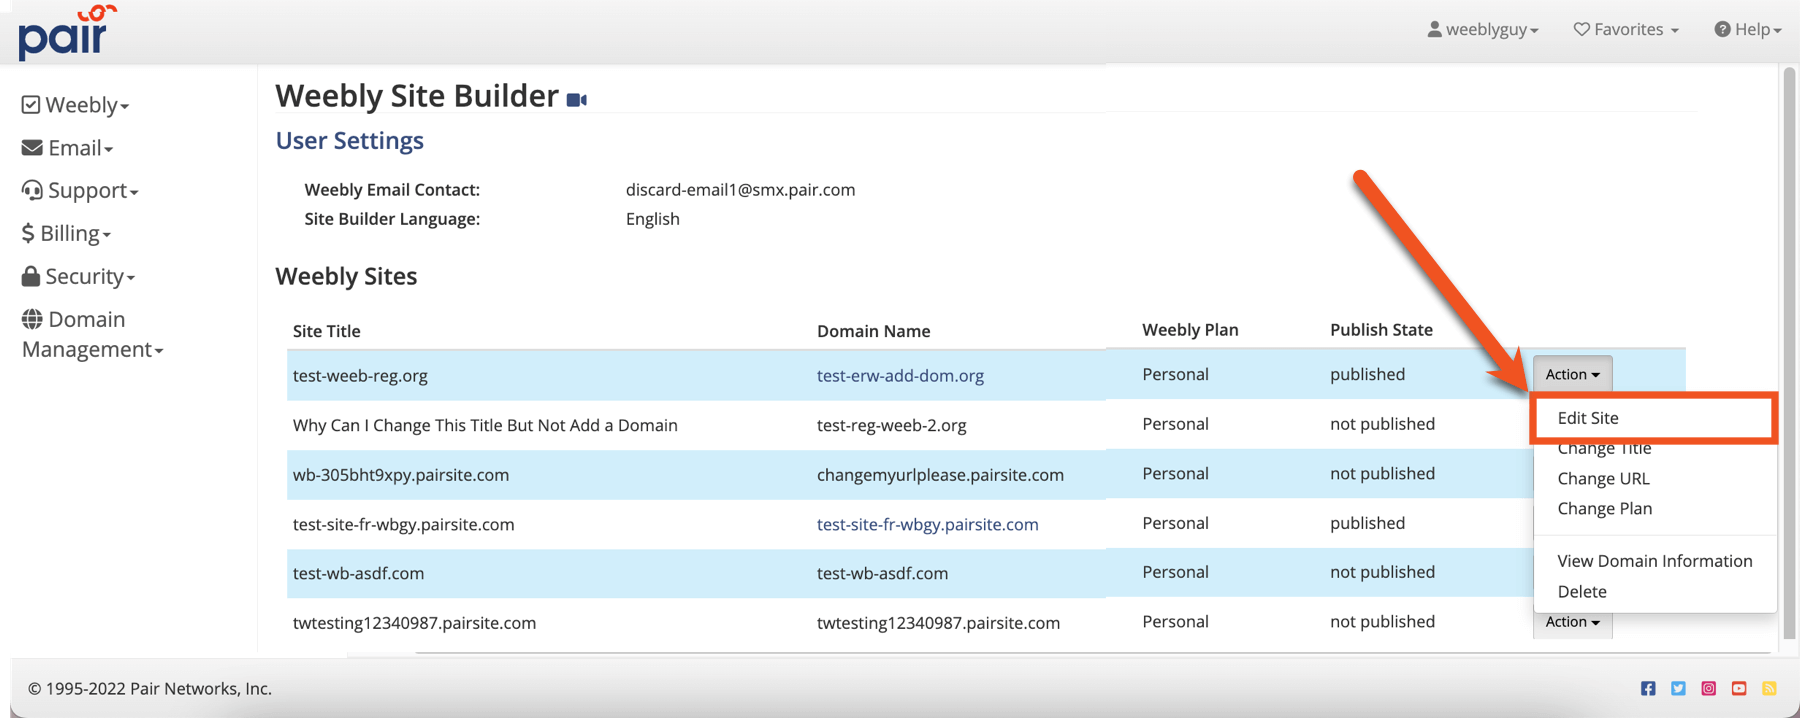This screenshot has width=1800, height=718.
Task: Choose Change Plan from Action menu
Action: (x=1604, y=508)
